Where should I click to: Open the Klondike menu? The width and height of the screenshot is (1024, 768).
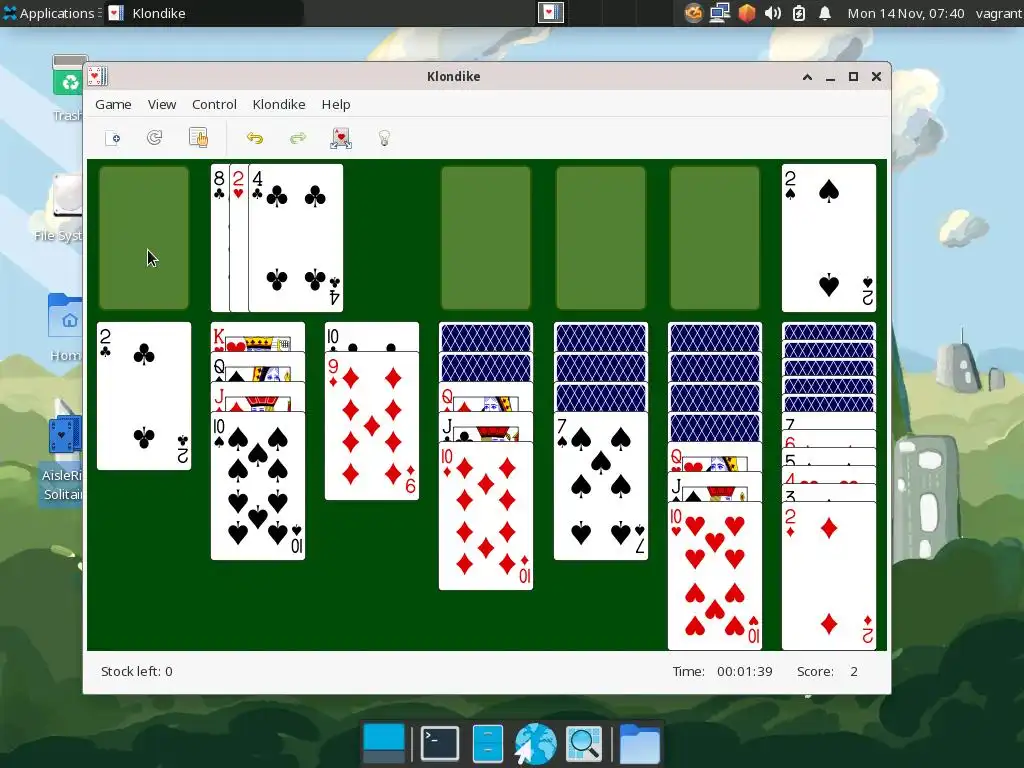click(x=279, y=104)
